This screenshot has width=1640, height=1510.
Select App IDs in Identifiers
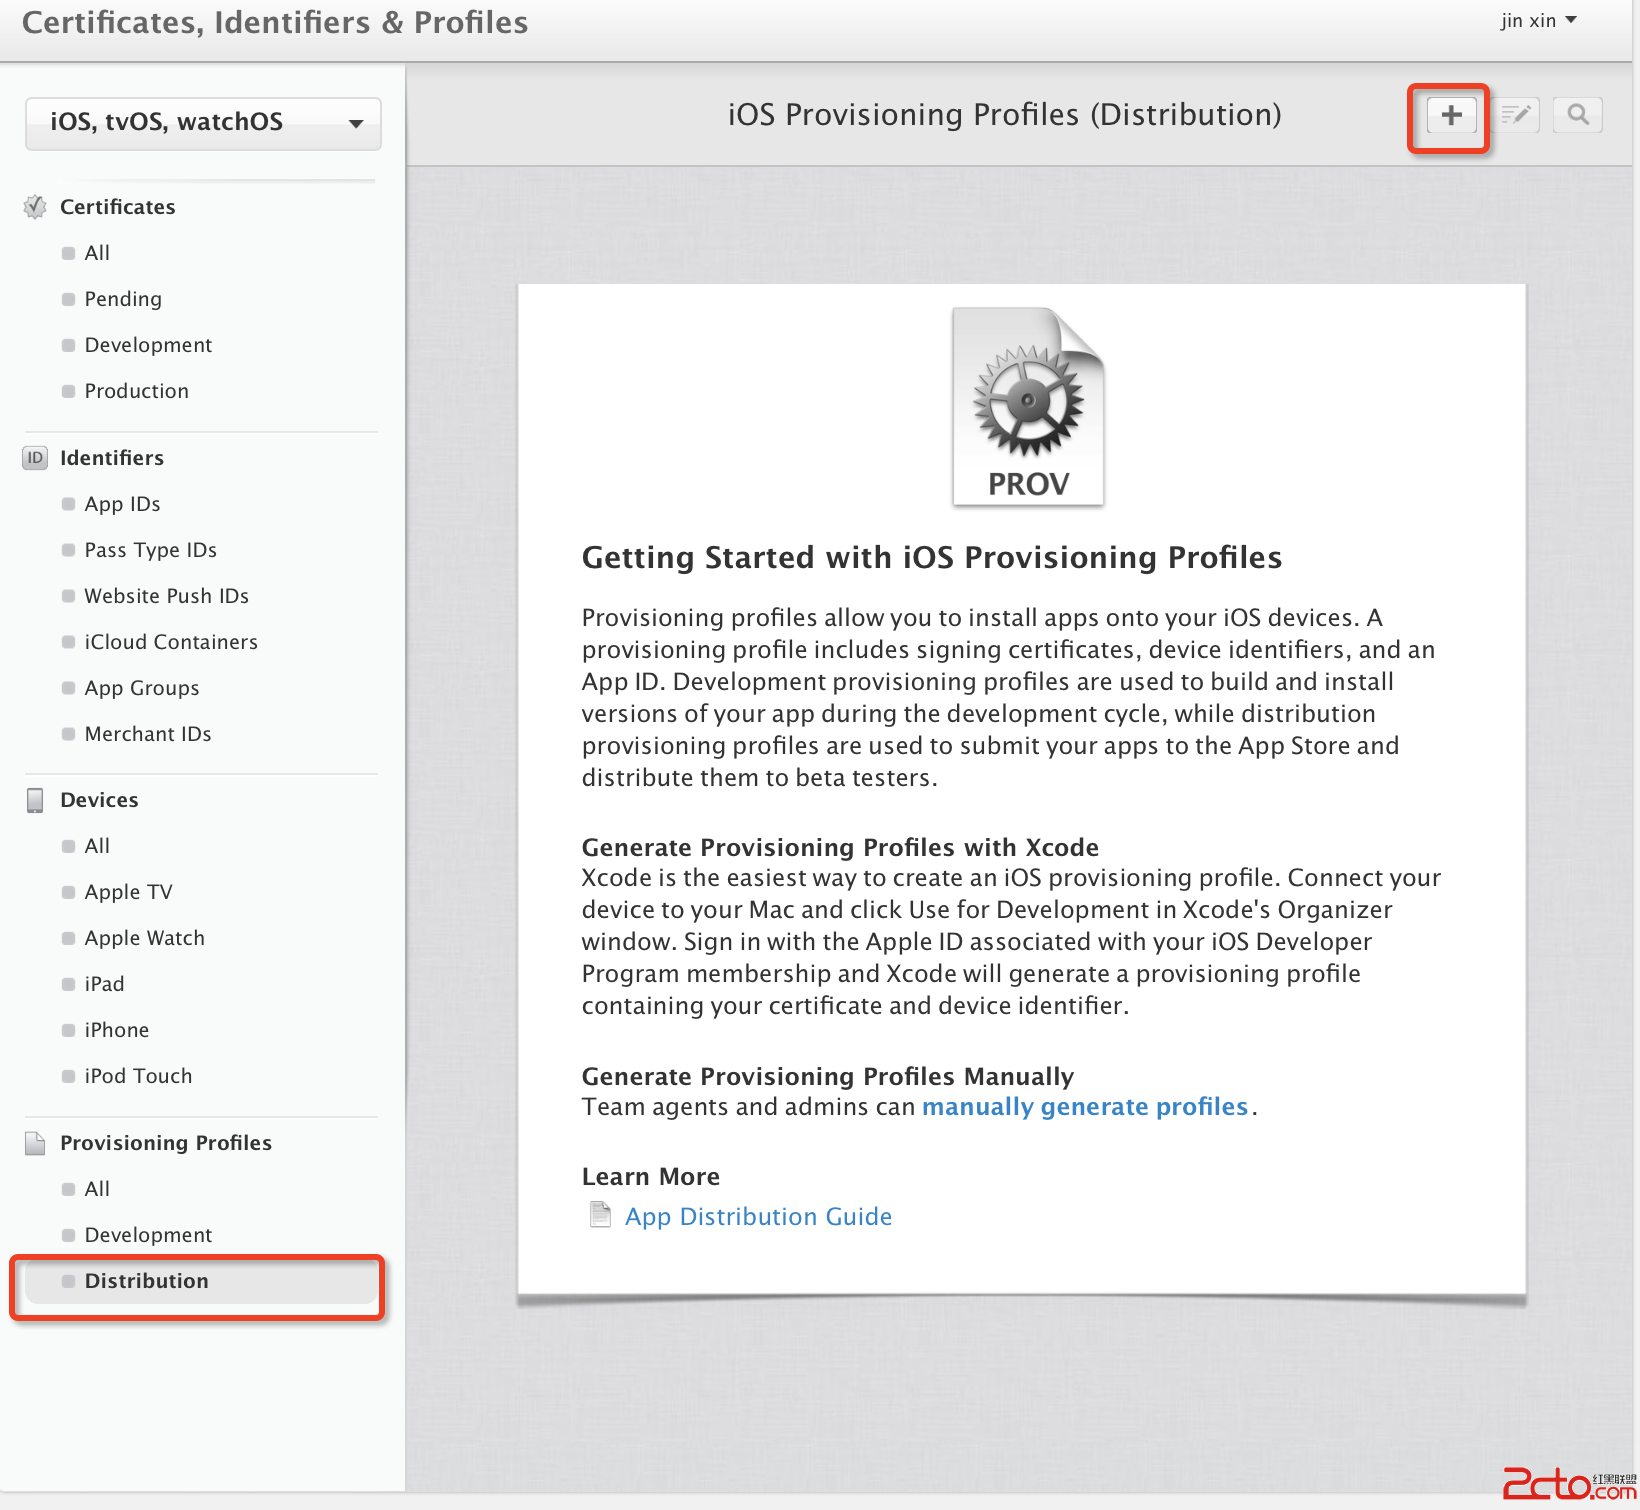click(x=122, y=504)
